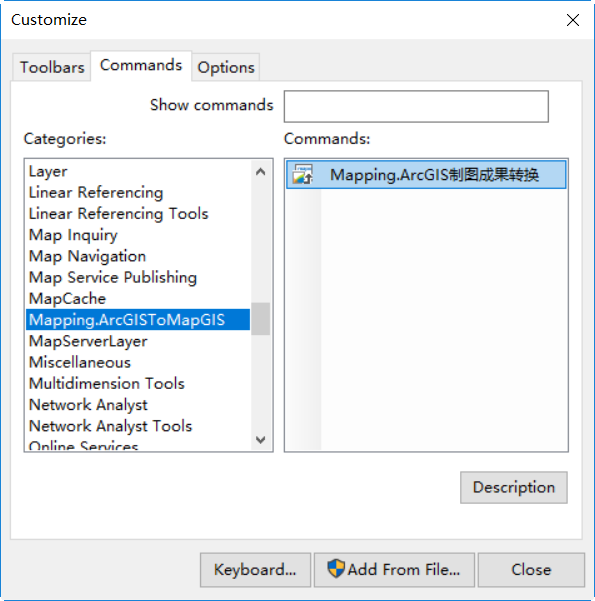This screenshot has height=601, width=595.
Task: Open the Options tab
Action: [226, 67]
